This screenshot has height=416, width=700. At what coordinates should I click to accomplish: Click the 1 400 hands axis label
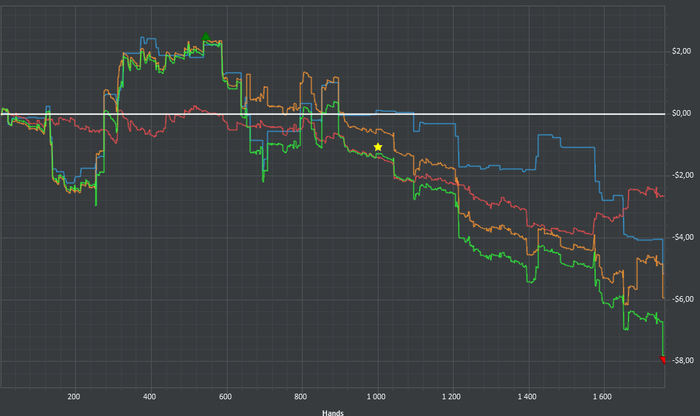[x=527, y=396]
